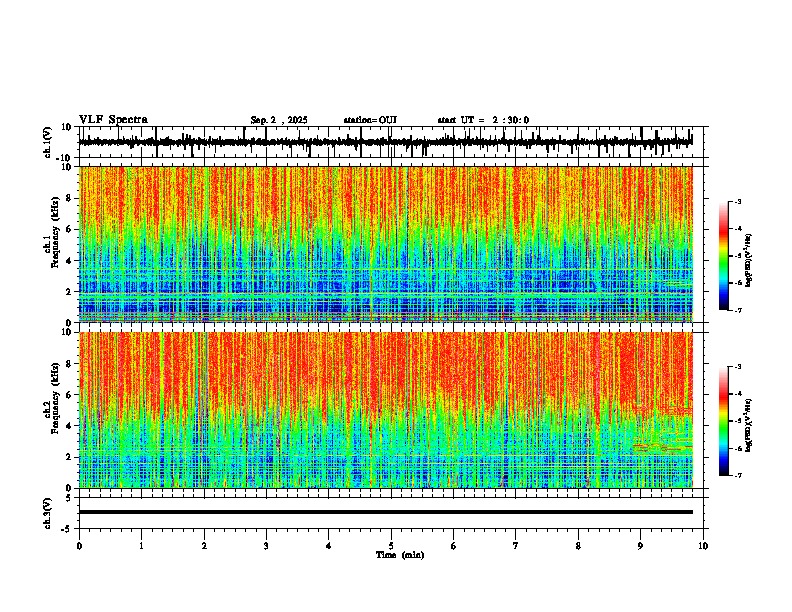This screenshot has width=792, height=612.
Task: Click the "ch.1(V)" axis label
Action: [48, 142]
